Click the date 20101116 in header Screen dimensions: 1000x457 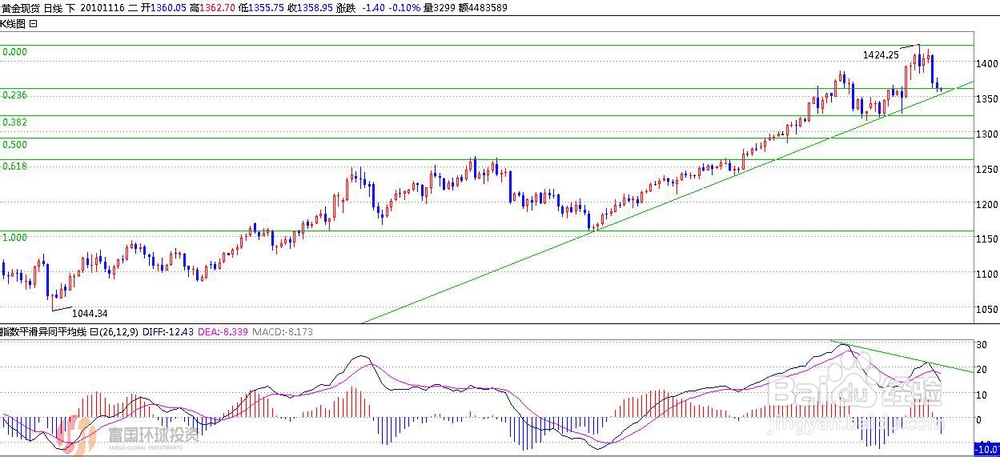103,7
